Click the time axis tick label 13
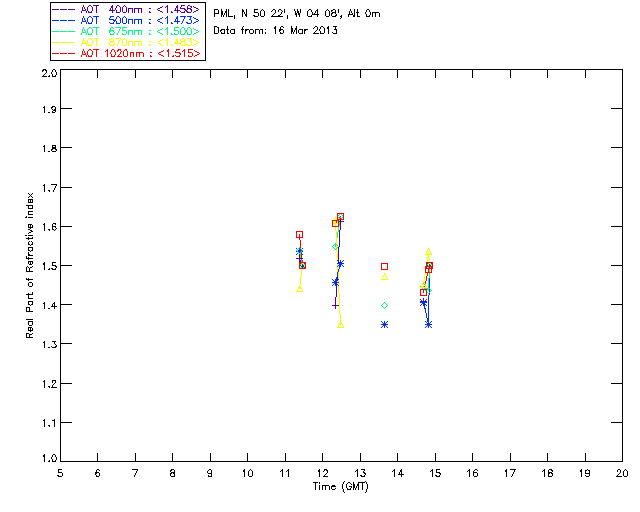The height and width of the screenshot is (512, 640). pyautogui.click(x=360, y=473)
